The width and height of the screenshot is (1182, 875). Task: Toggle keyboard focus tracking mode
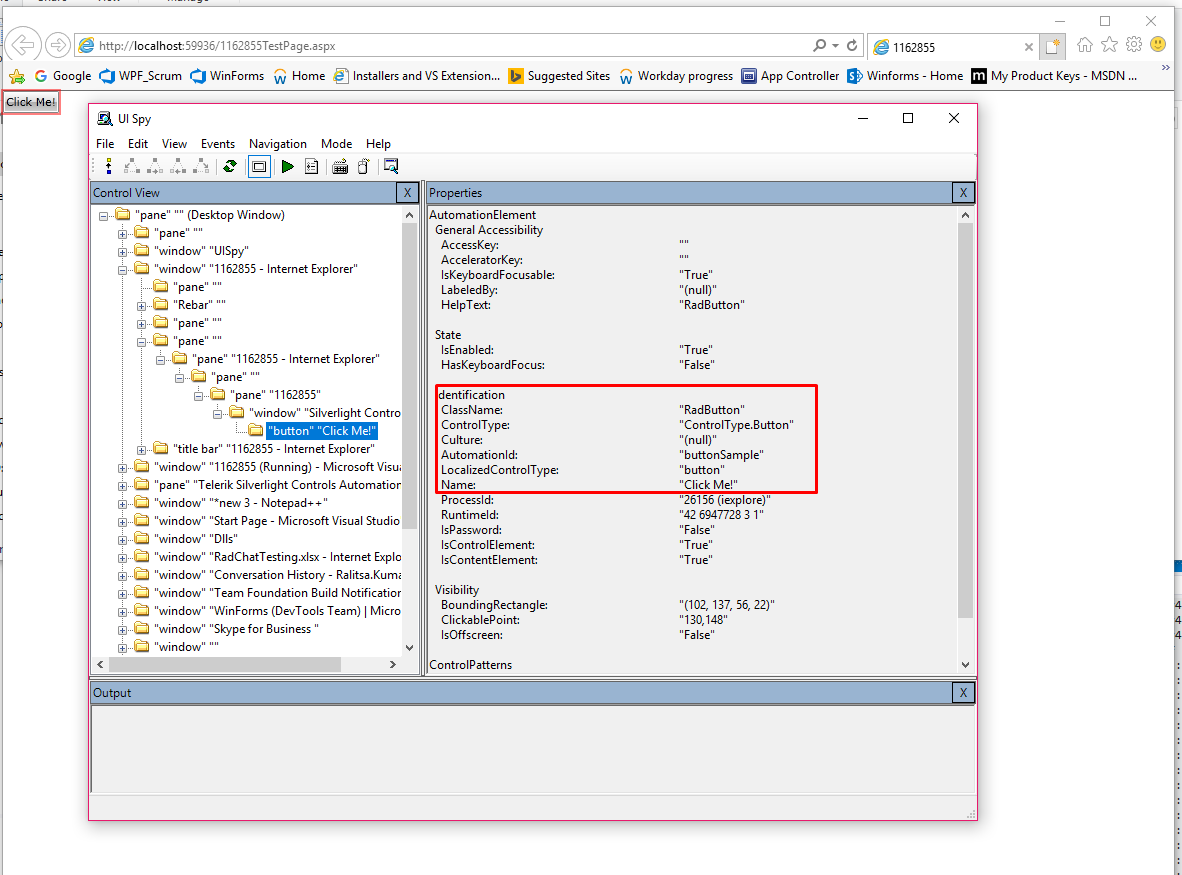[x=340, y=167]
